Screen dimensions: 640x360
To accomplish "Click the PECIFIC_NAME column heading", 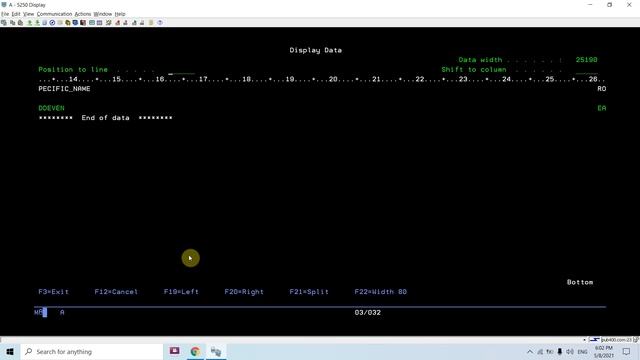I will (64, 89).
